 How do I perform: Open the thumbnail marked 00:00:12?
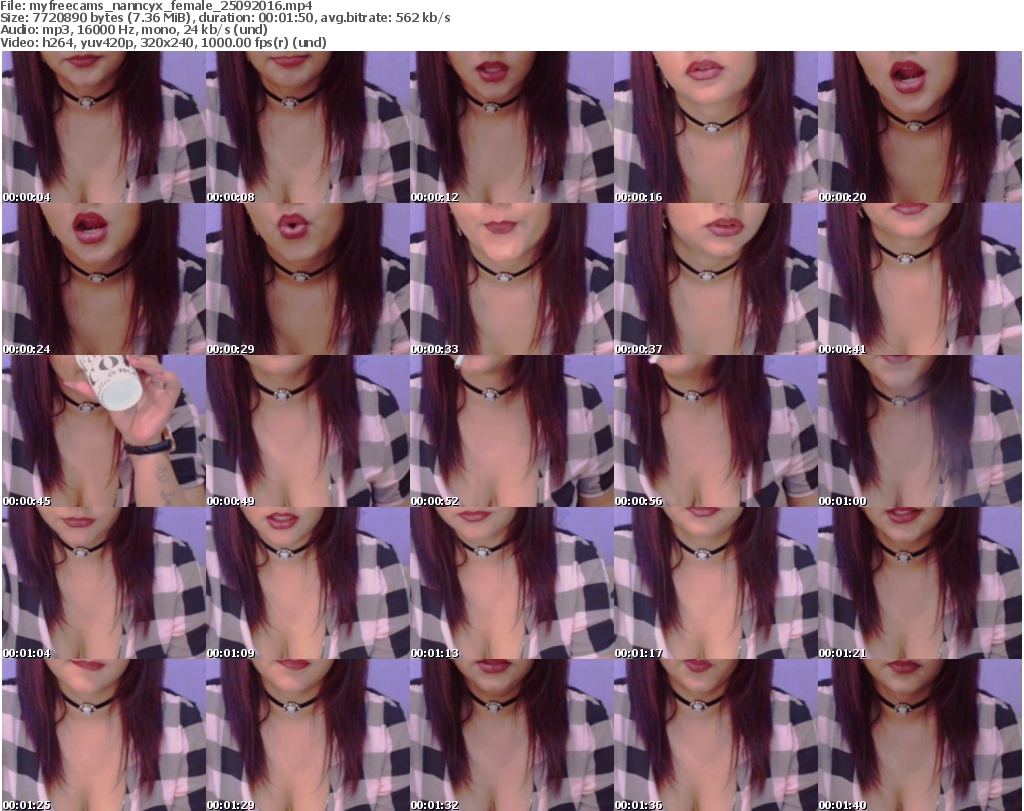[511, 127]
